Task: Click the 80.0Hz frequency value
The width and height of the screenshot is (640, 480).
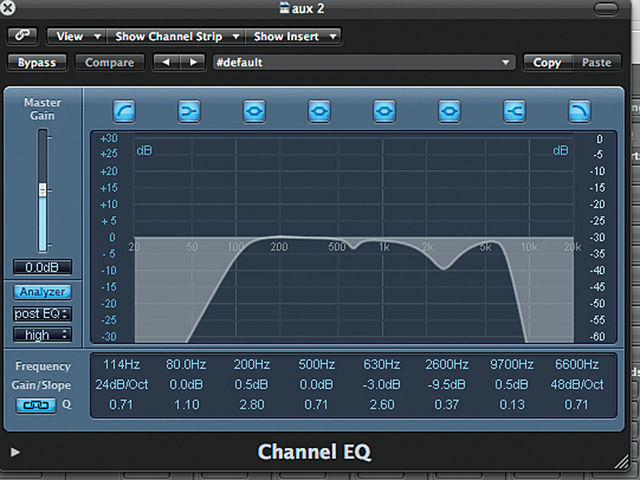Action: tap(186, 364)
